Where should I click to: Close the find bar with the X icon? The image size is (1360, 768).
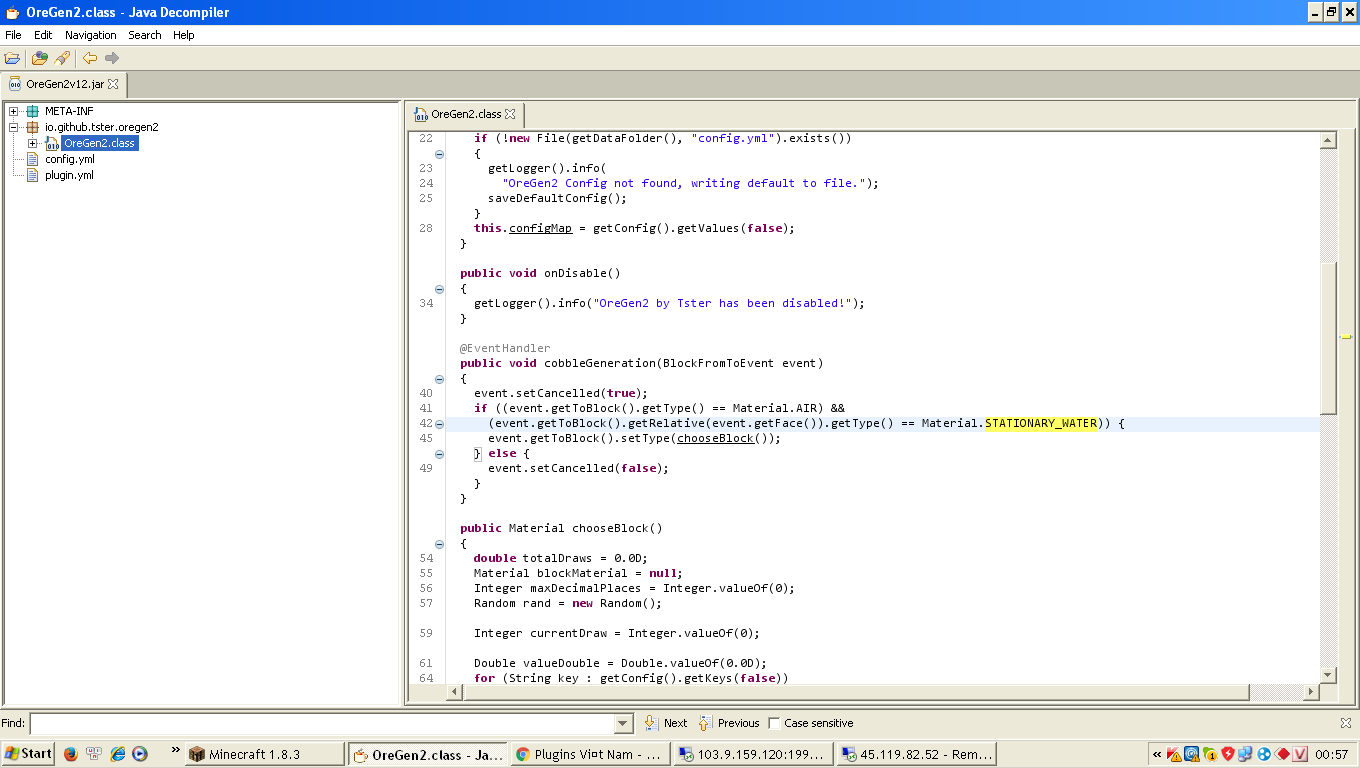[1345, 723]
